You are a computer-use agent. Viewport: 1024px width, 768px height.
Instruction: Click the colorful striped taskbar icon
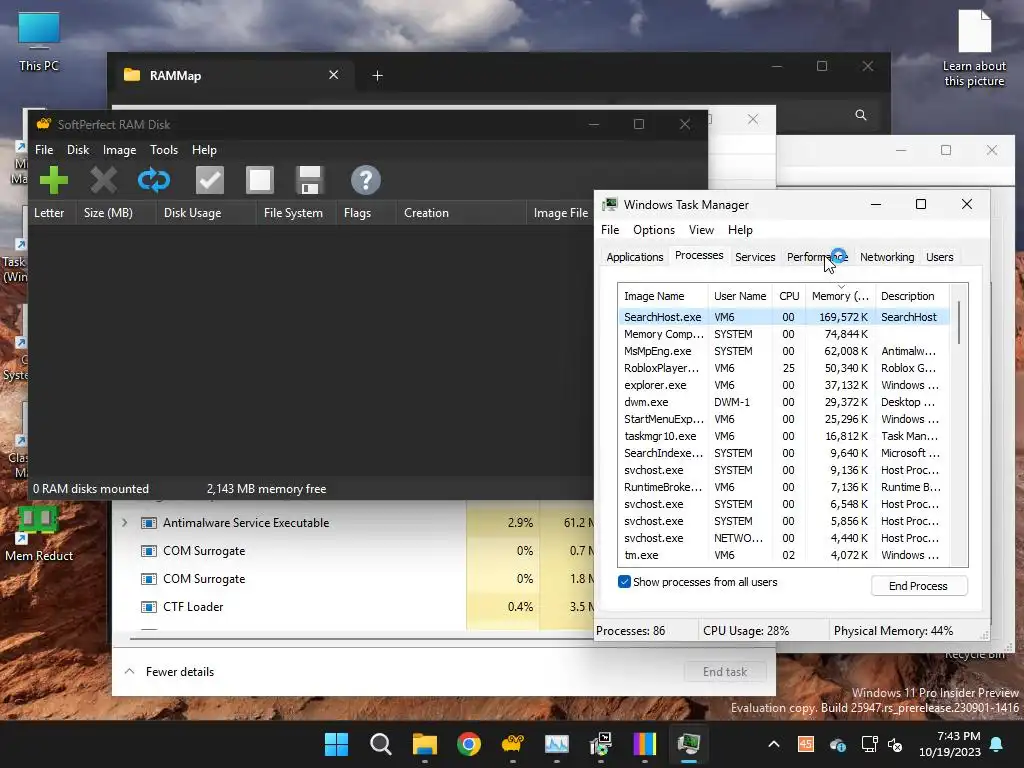pos(645,744)
